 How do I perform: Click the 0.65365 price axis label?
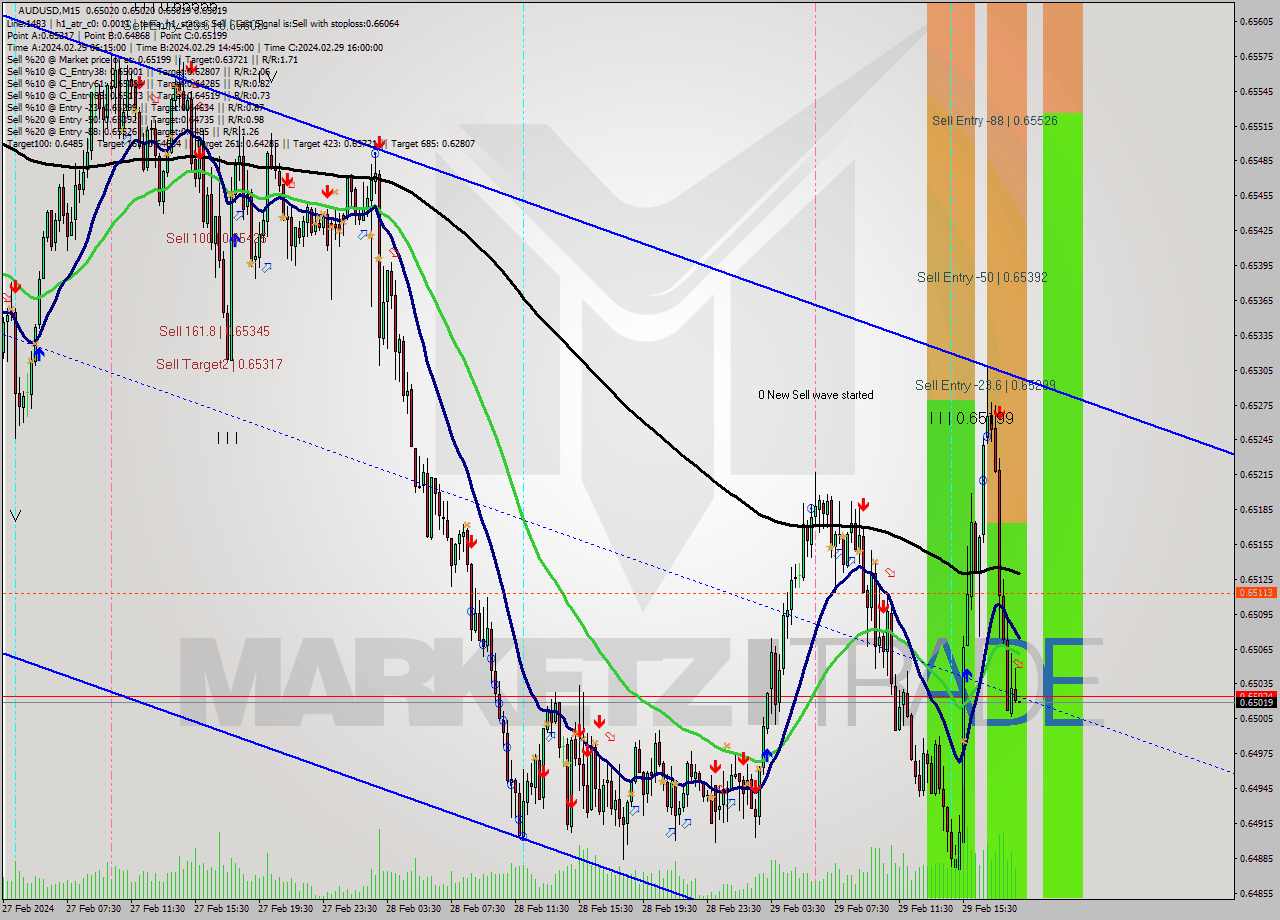click(1256, 300)
